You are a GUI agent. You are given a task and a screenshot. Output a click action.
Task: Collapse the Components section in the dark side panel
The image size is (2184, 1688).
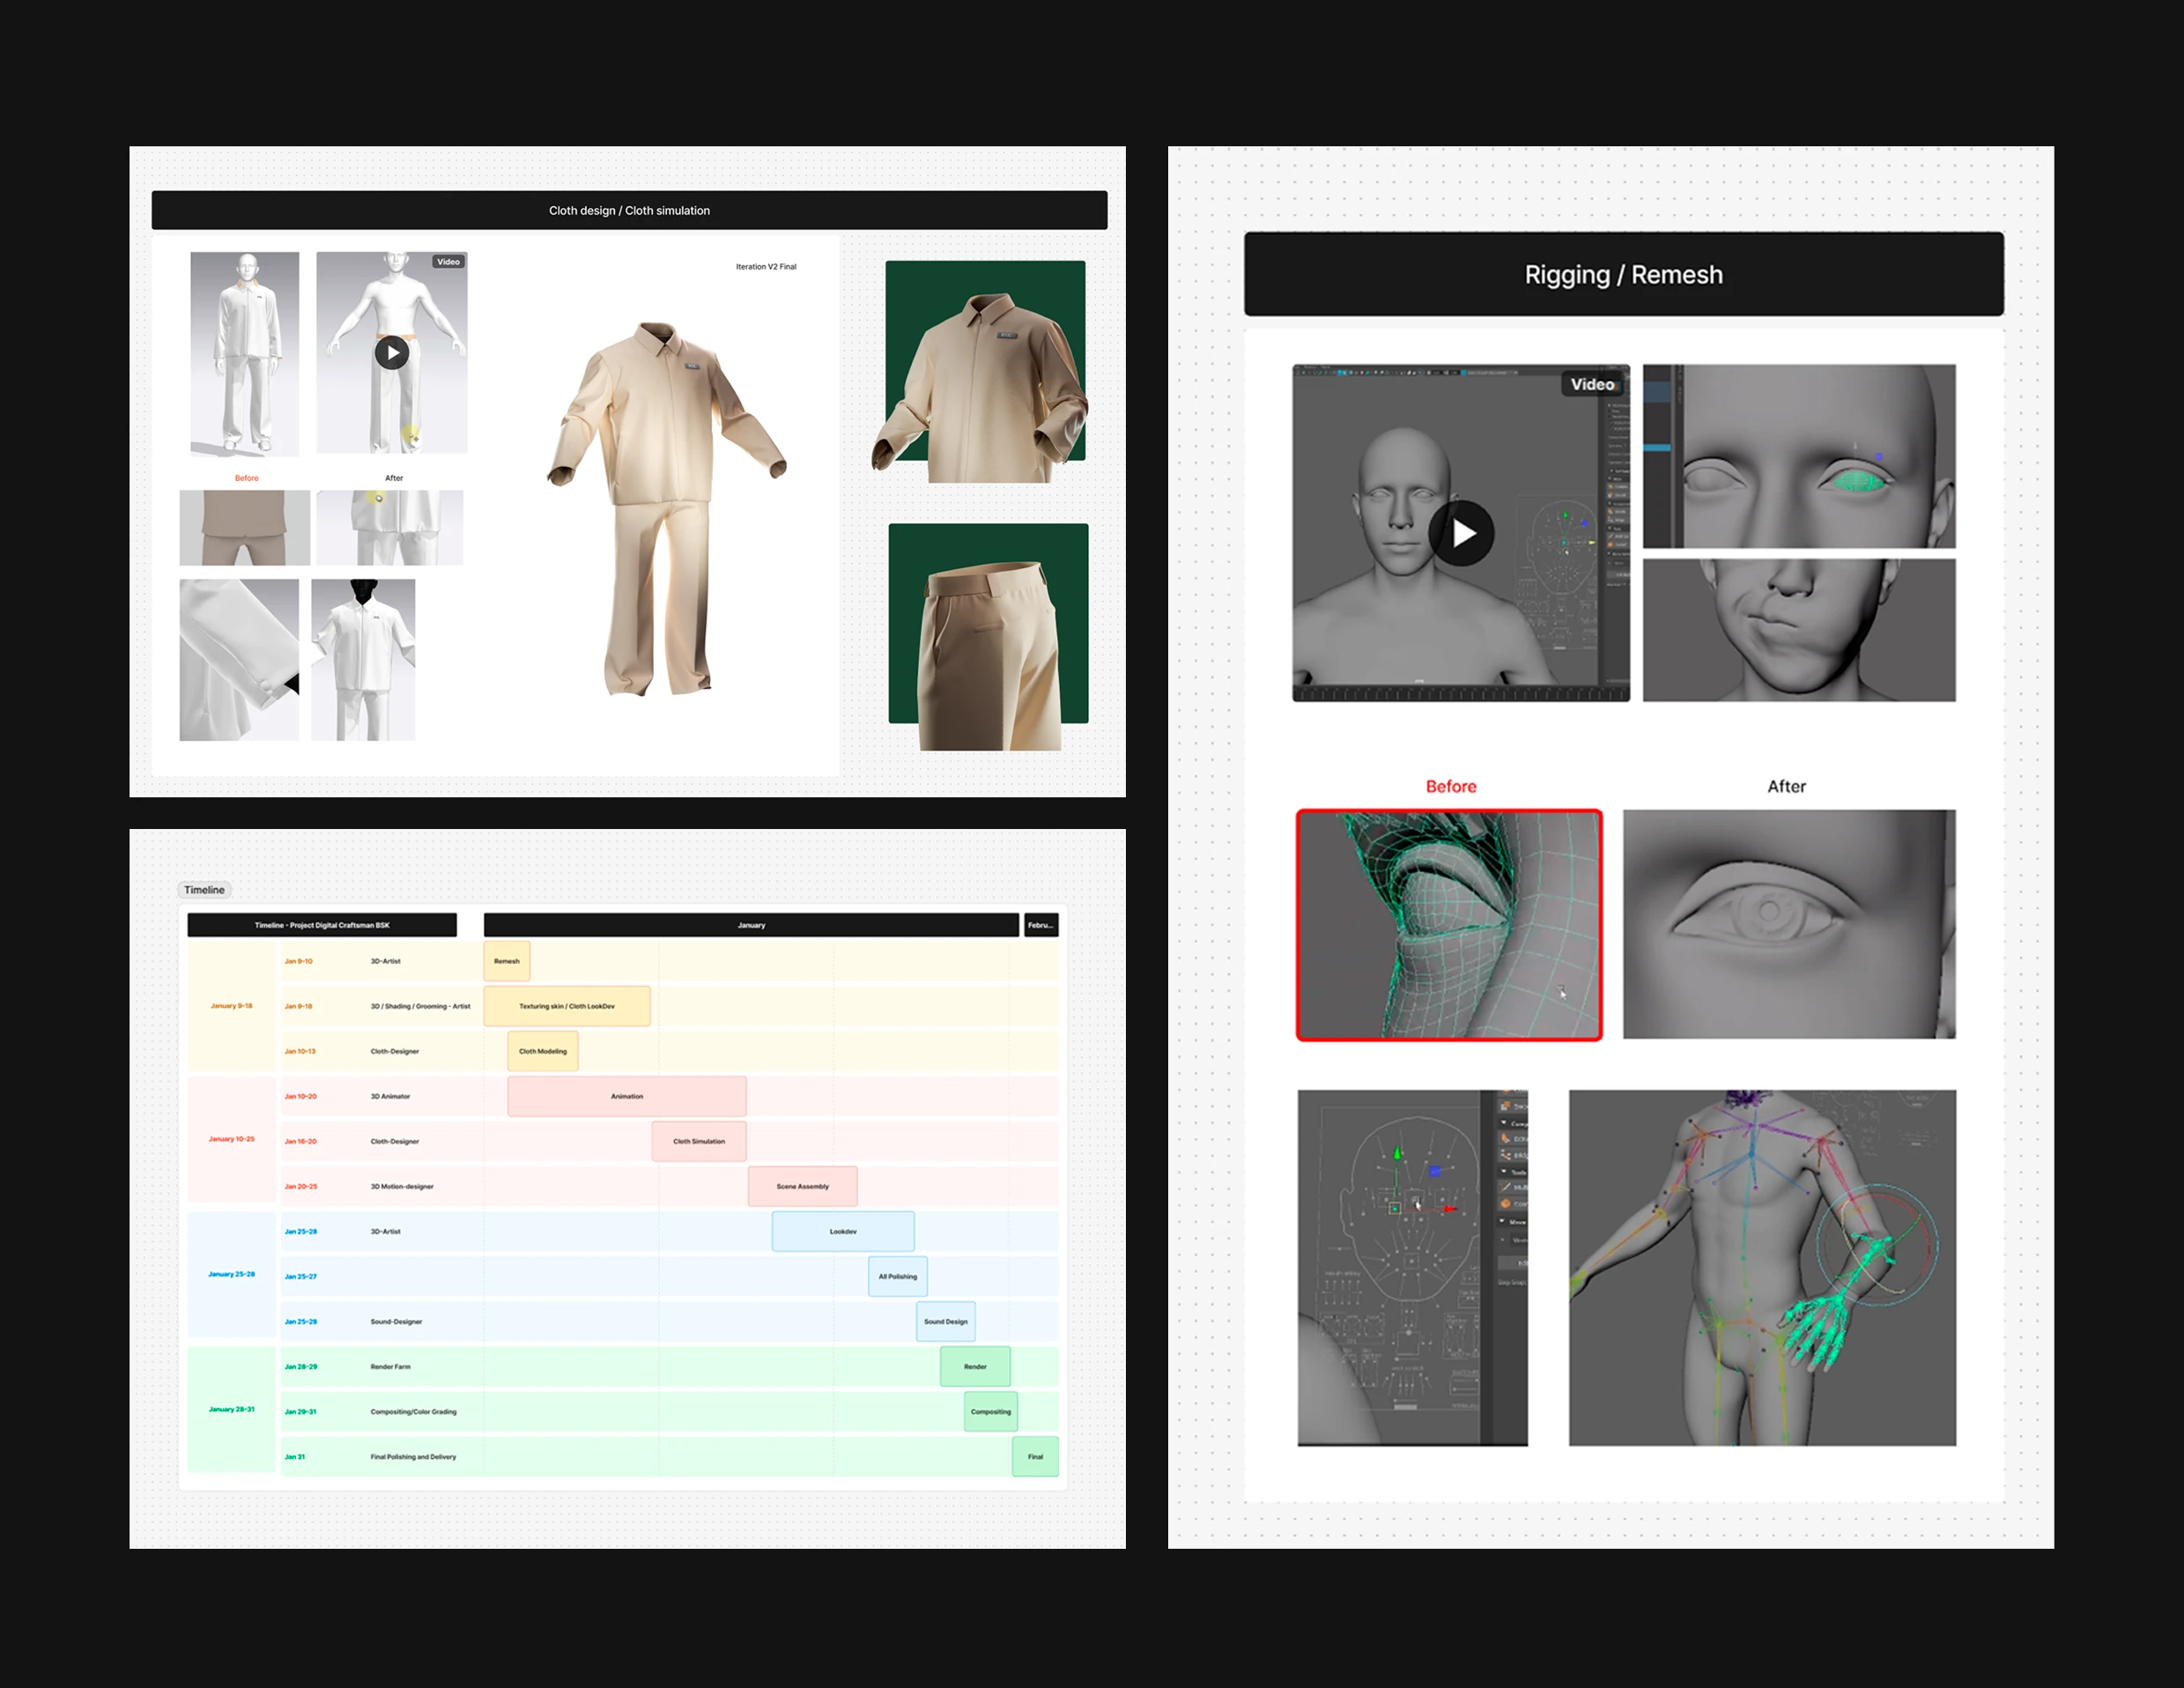(x=1504, y=1123)
